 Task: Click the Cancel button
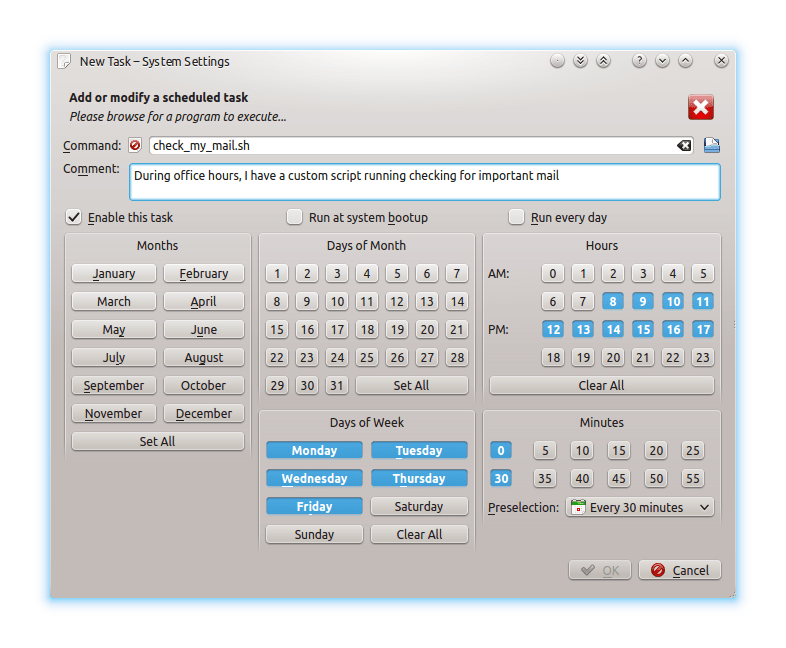[680, 570]
